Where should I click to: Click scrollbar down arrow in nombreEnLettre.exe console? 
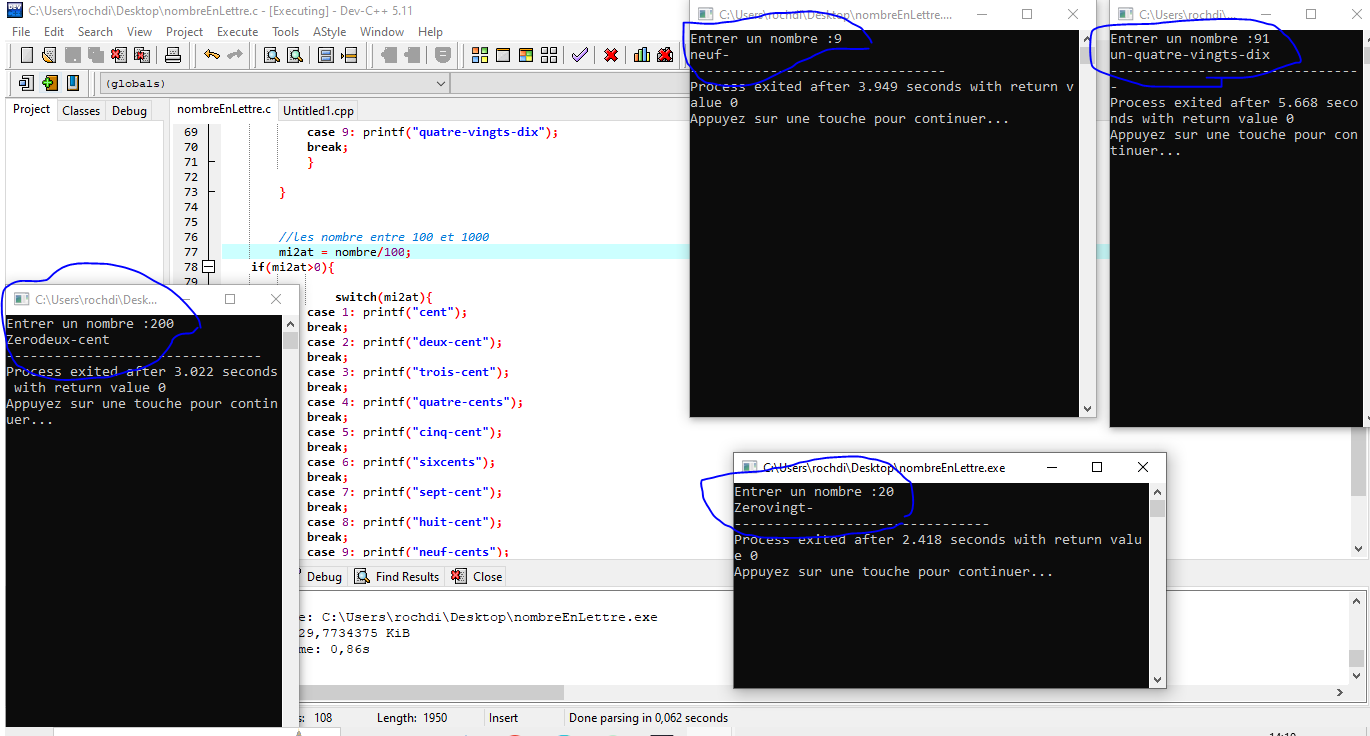1157,679
